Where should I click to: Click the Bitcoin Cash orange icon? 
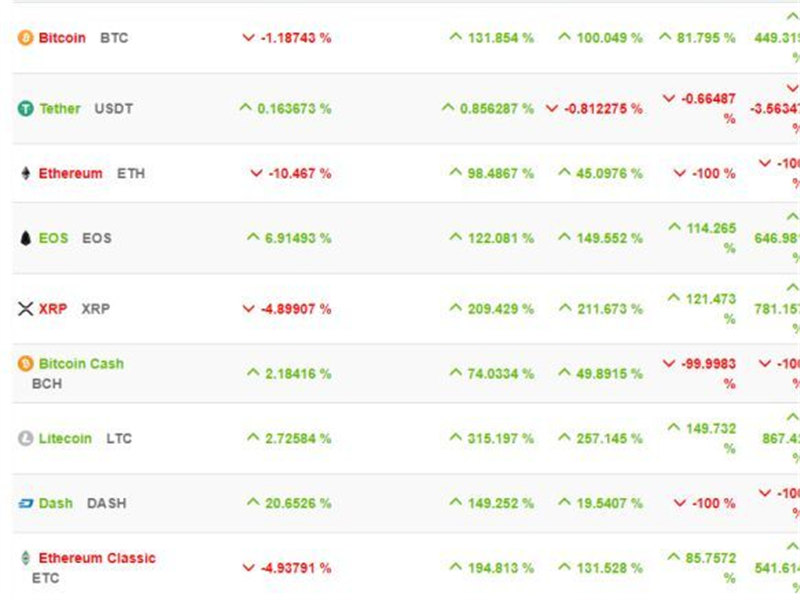click(26, 364)
